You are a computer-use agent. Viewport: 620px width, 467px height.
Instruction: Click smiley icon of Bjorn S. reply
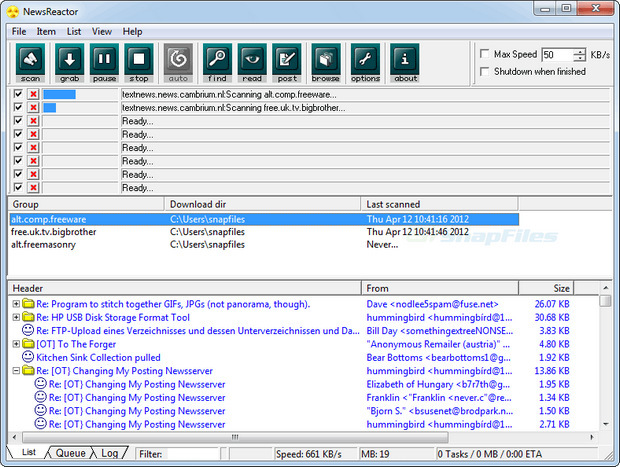[x=40, y=410]
